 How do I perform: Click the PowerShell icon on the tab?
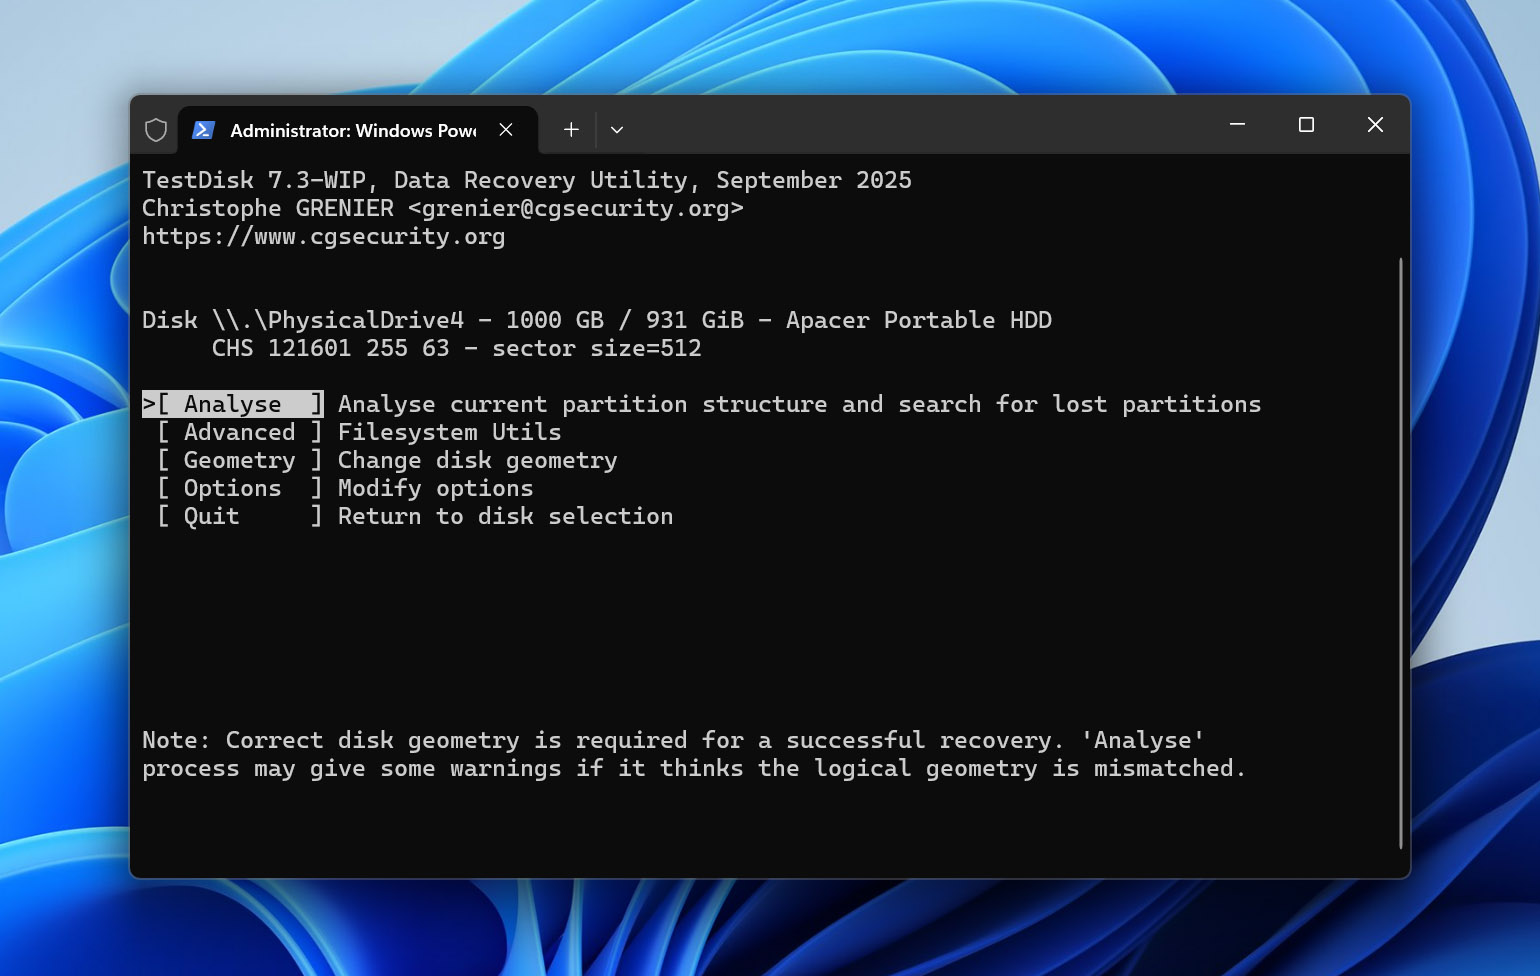click(x=203, y=130)
